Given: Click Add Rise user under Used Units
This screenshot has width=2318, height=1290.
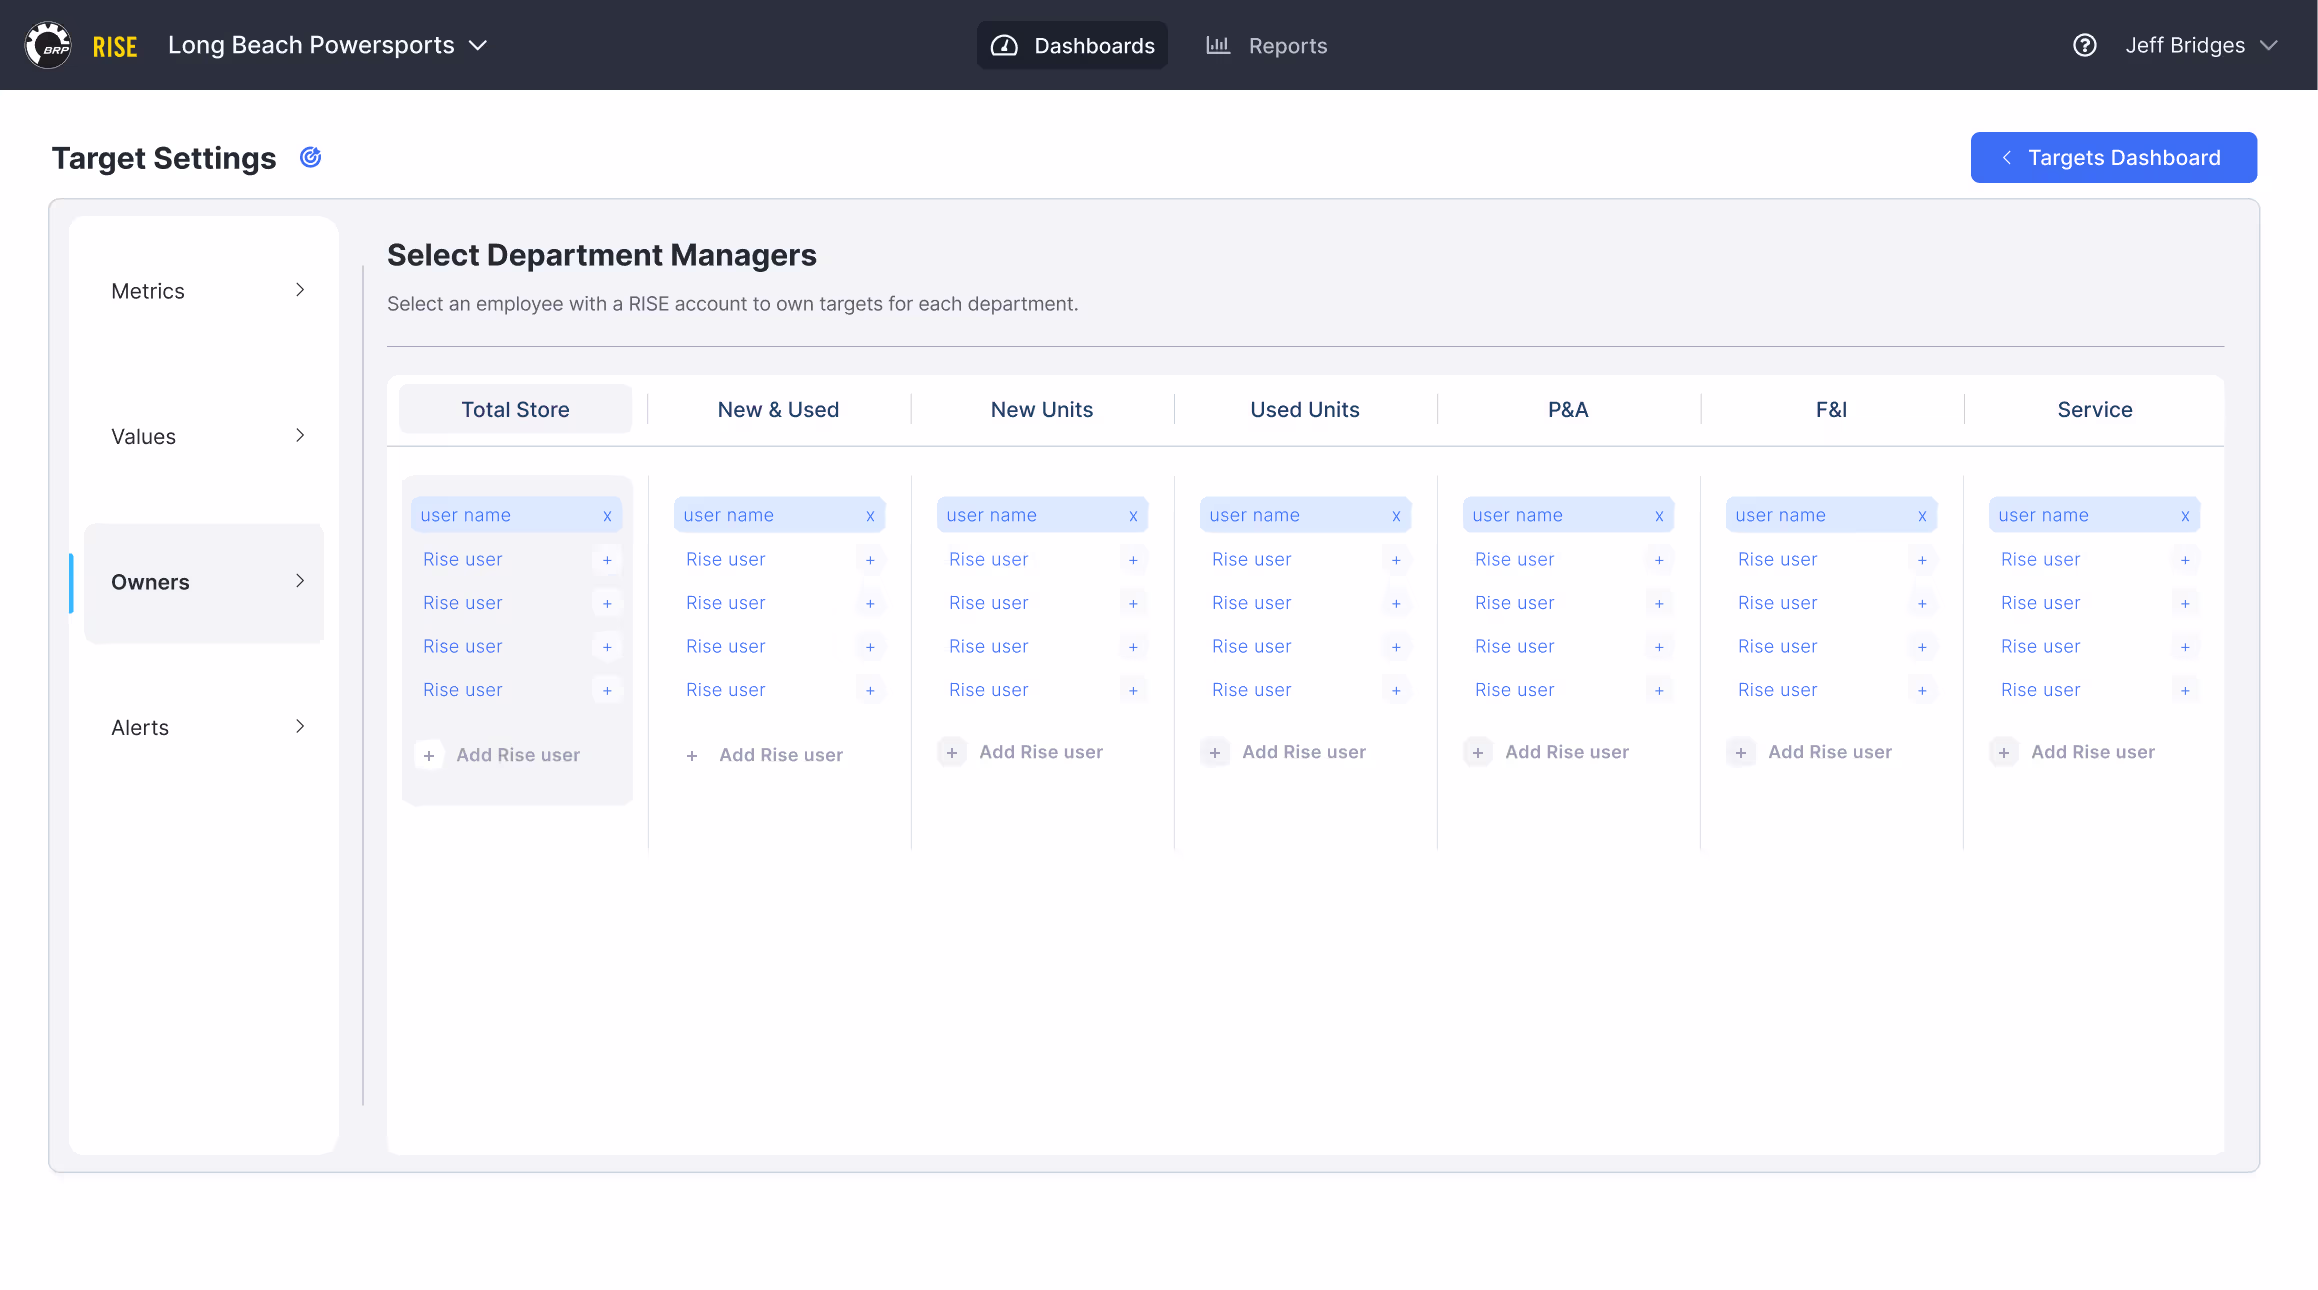Looking at the screenshot, I should pos(1284,752).
